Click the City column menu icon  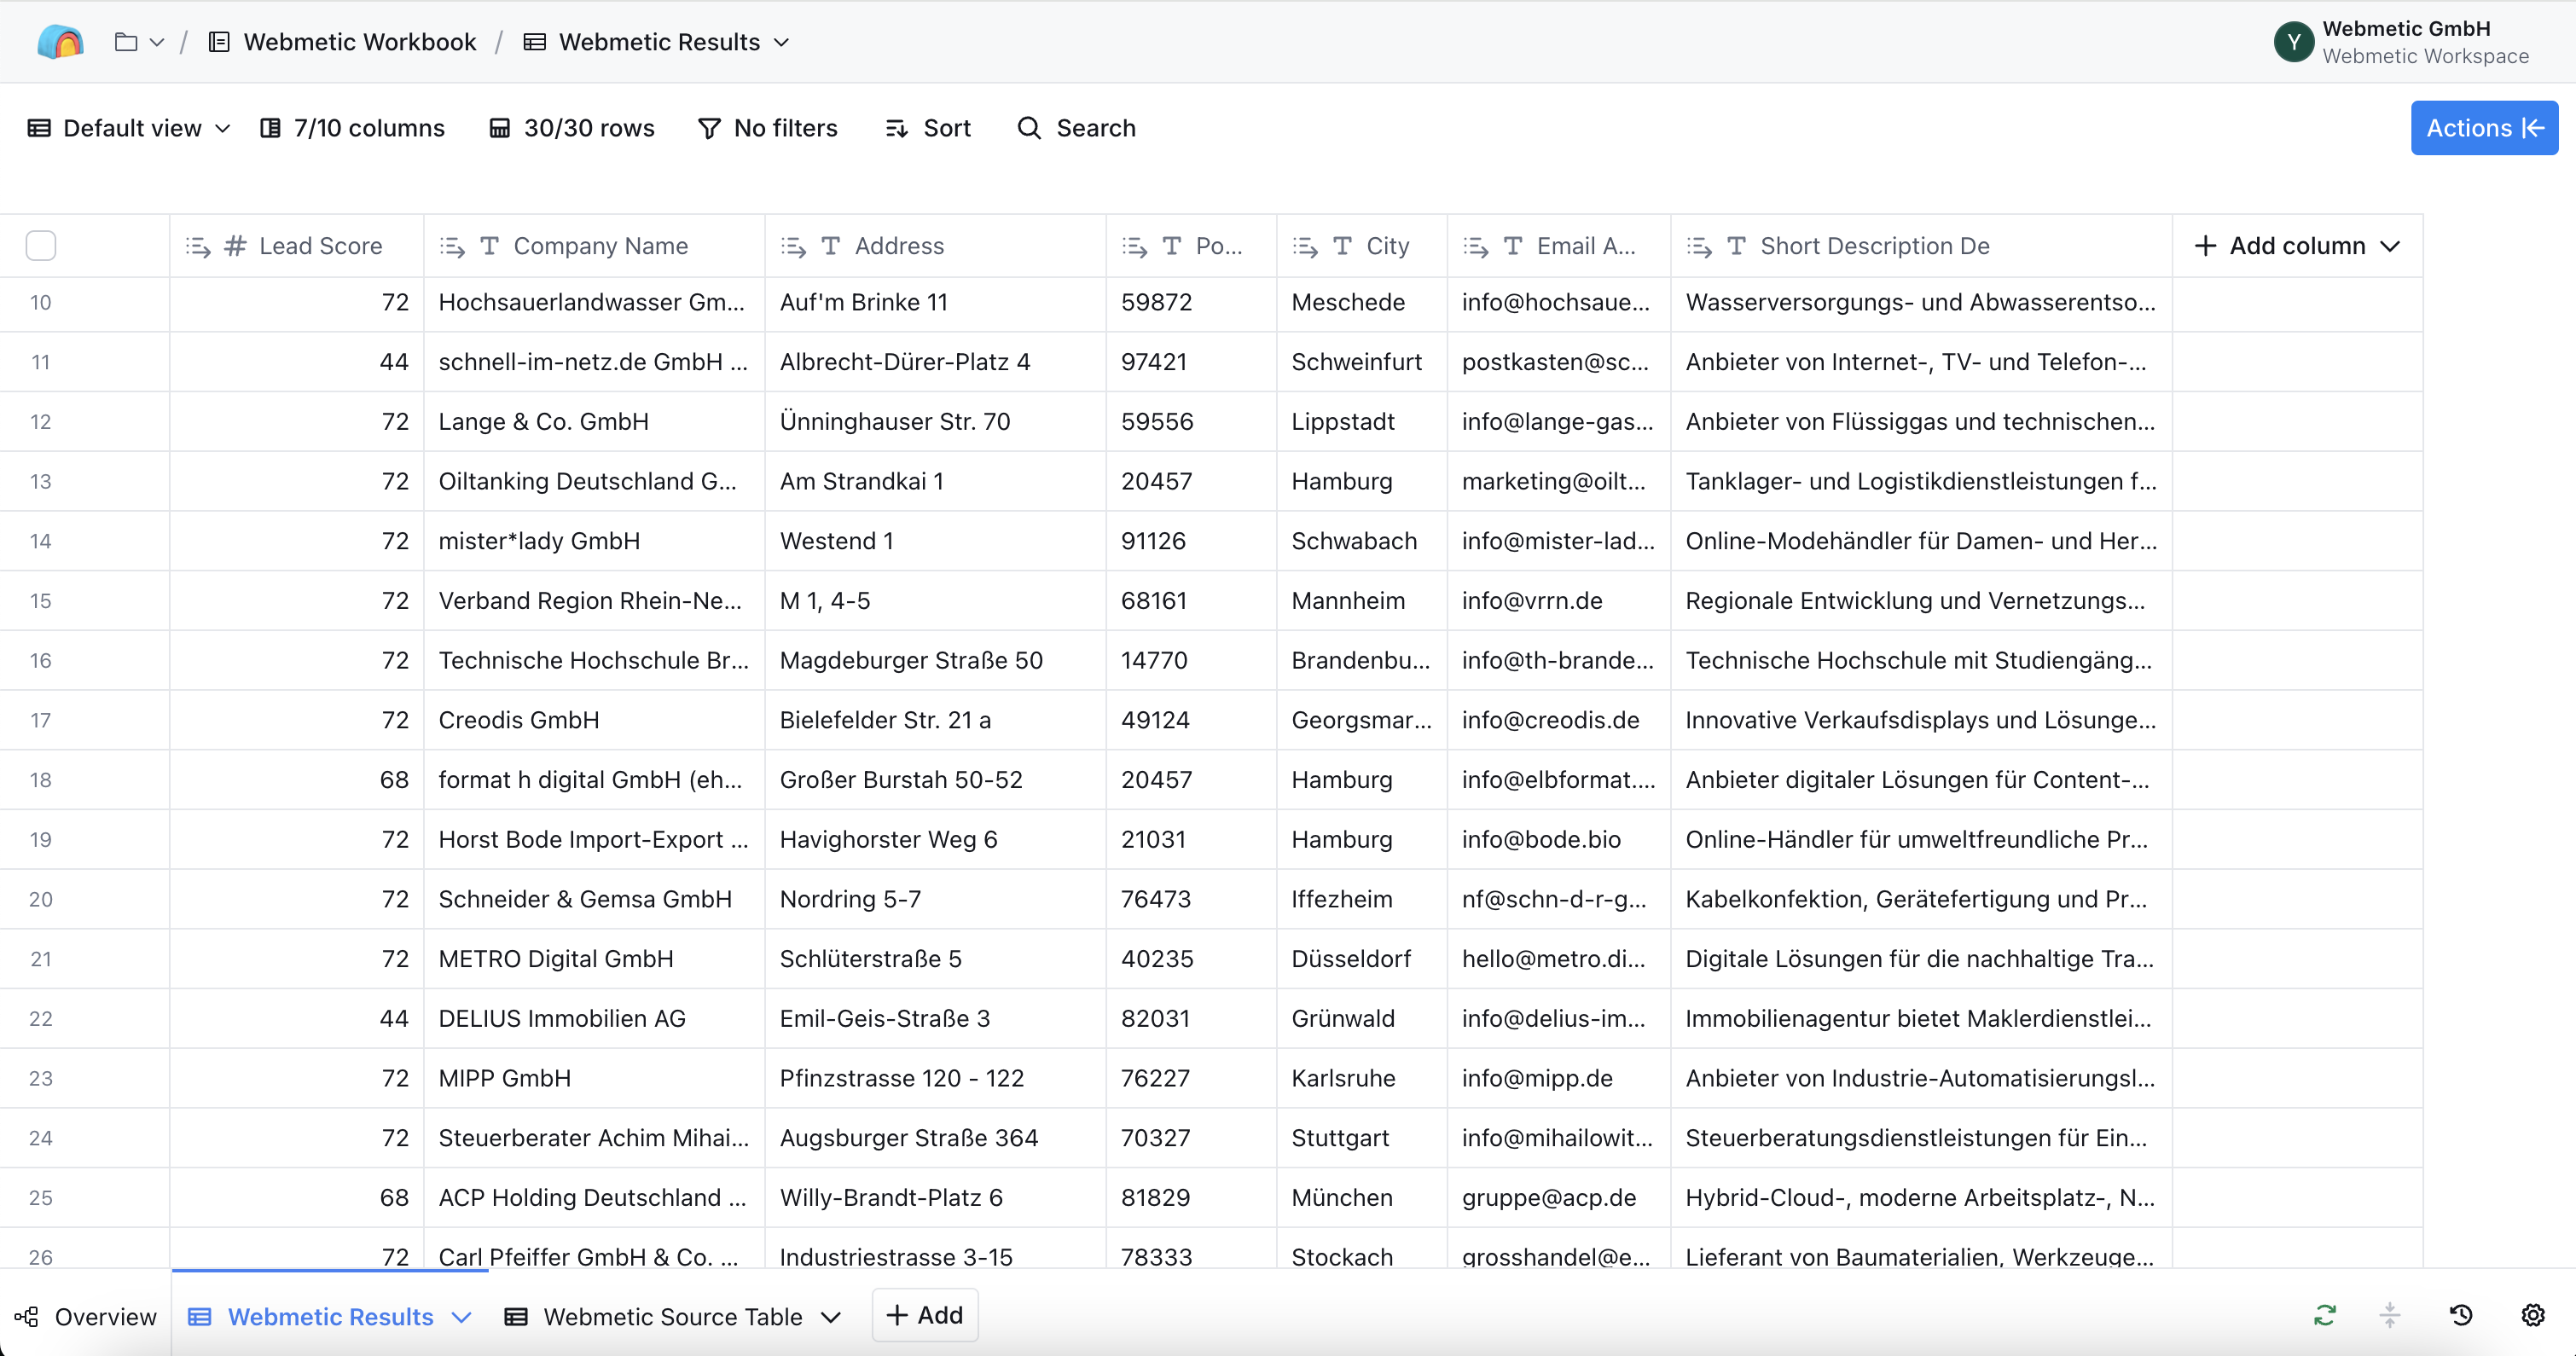(x=1305, y=246)
